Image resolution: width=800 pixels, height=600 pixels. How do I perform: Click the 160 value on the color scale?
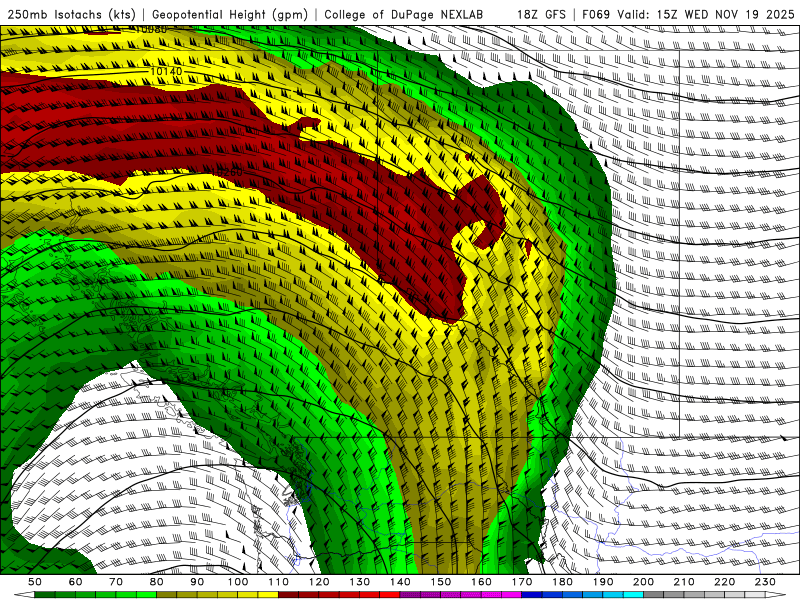tap(481, 582)
